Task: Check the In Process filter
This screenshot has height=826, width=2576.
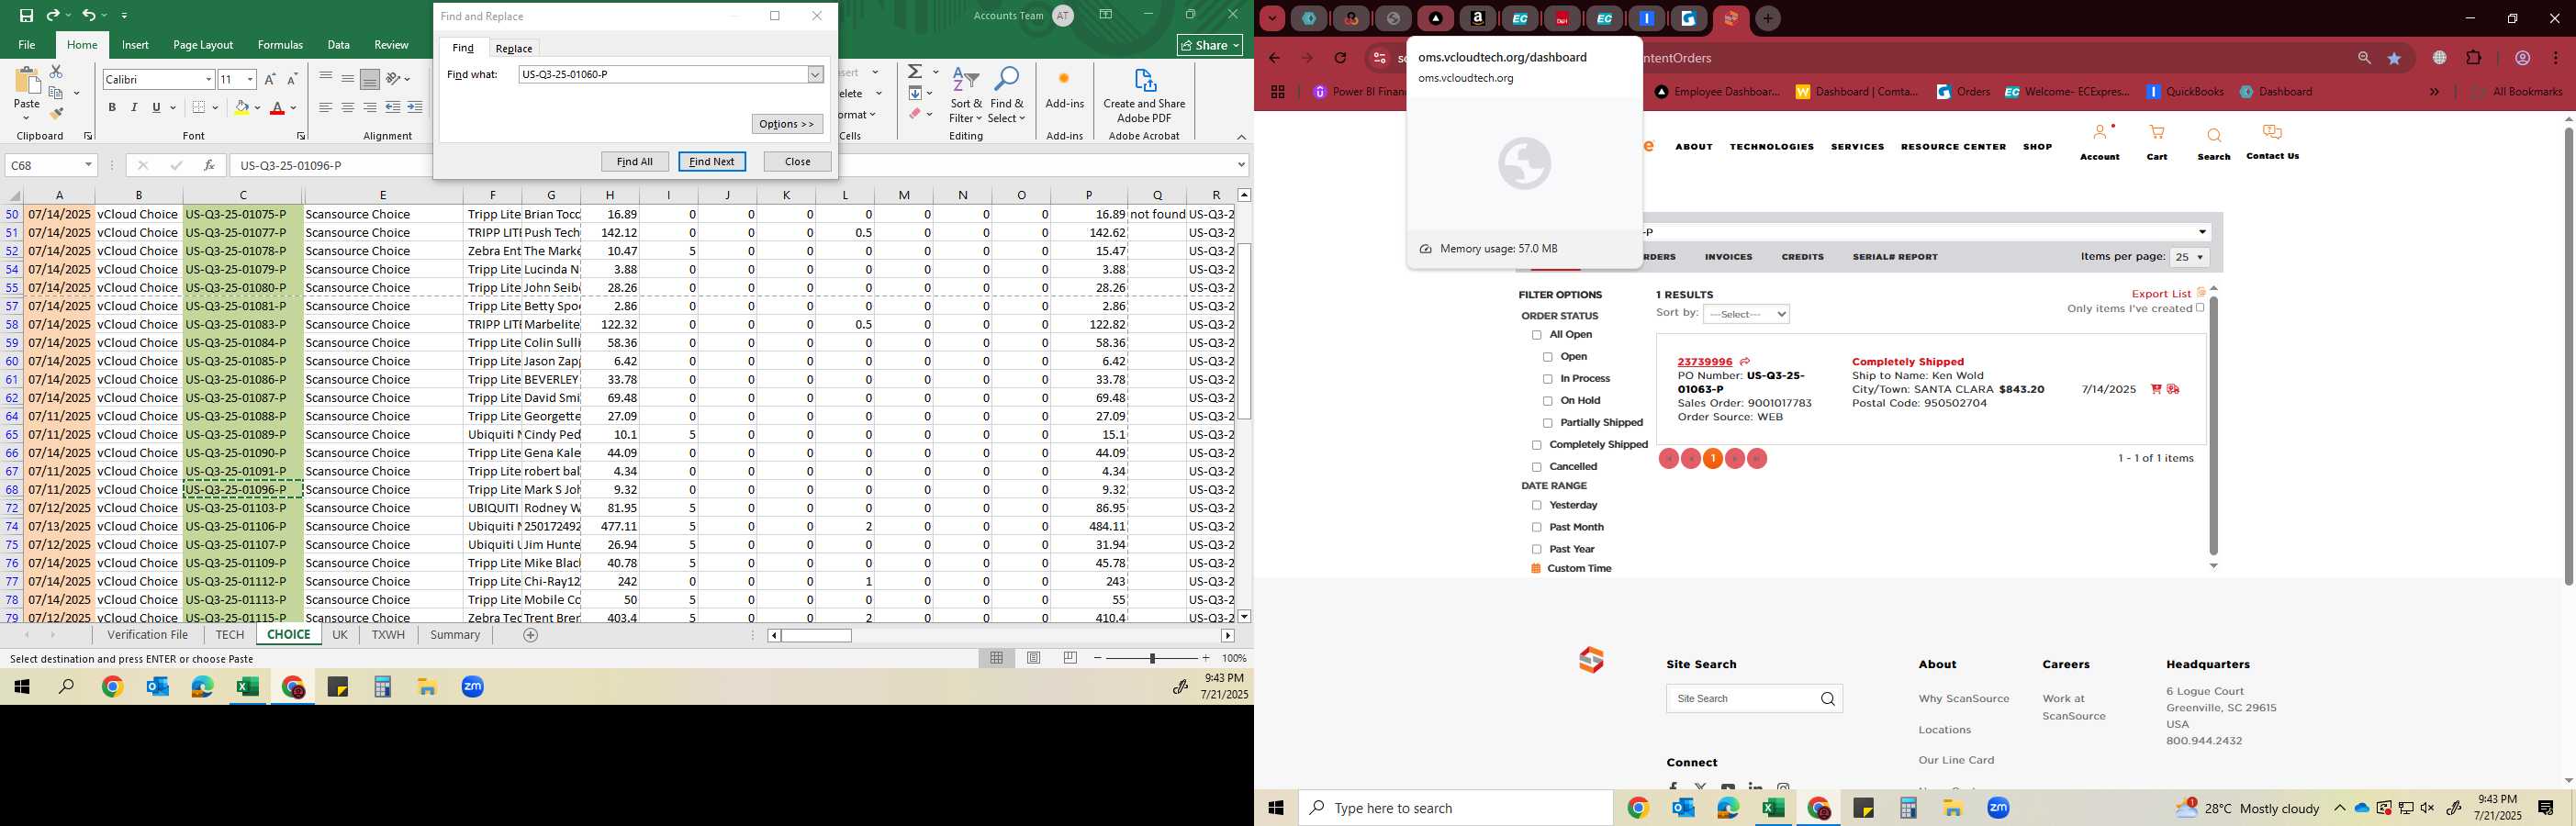Action: [x=1548, y=379]
